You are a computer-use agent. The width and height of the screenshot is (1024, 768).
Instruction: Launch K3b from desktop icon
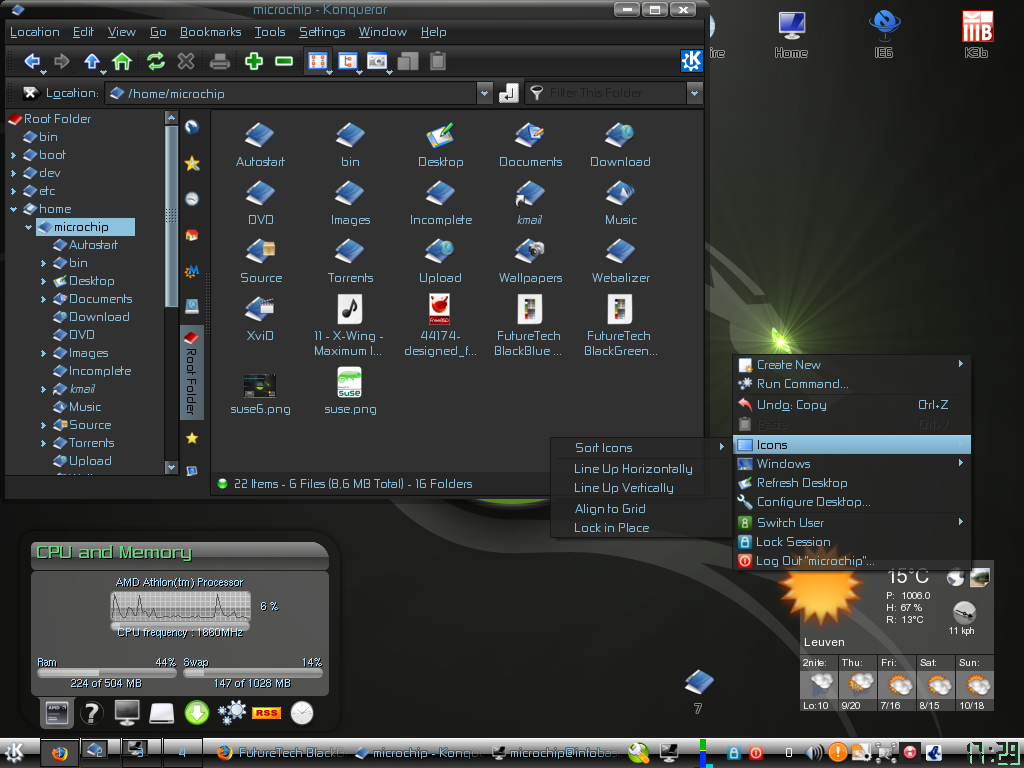pyautogui.click(x=977, y=34)
